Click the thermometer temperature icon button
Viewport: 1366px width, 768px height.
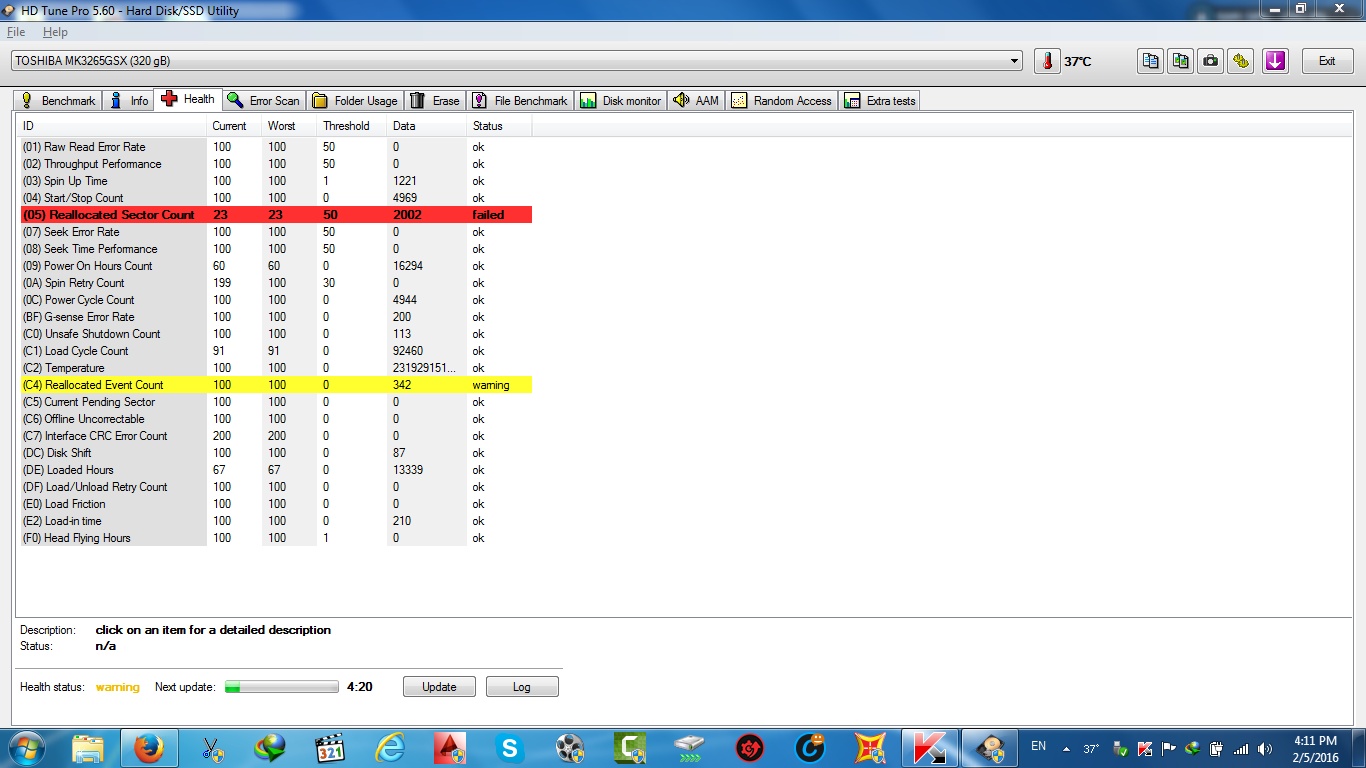(1046, 61)
